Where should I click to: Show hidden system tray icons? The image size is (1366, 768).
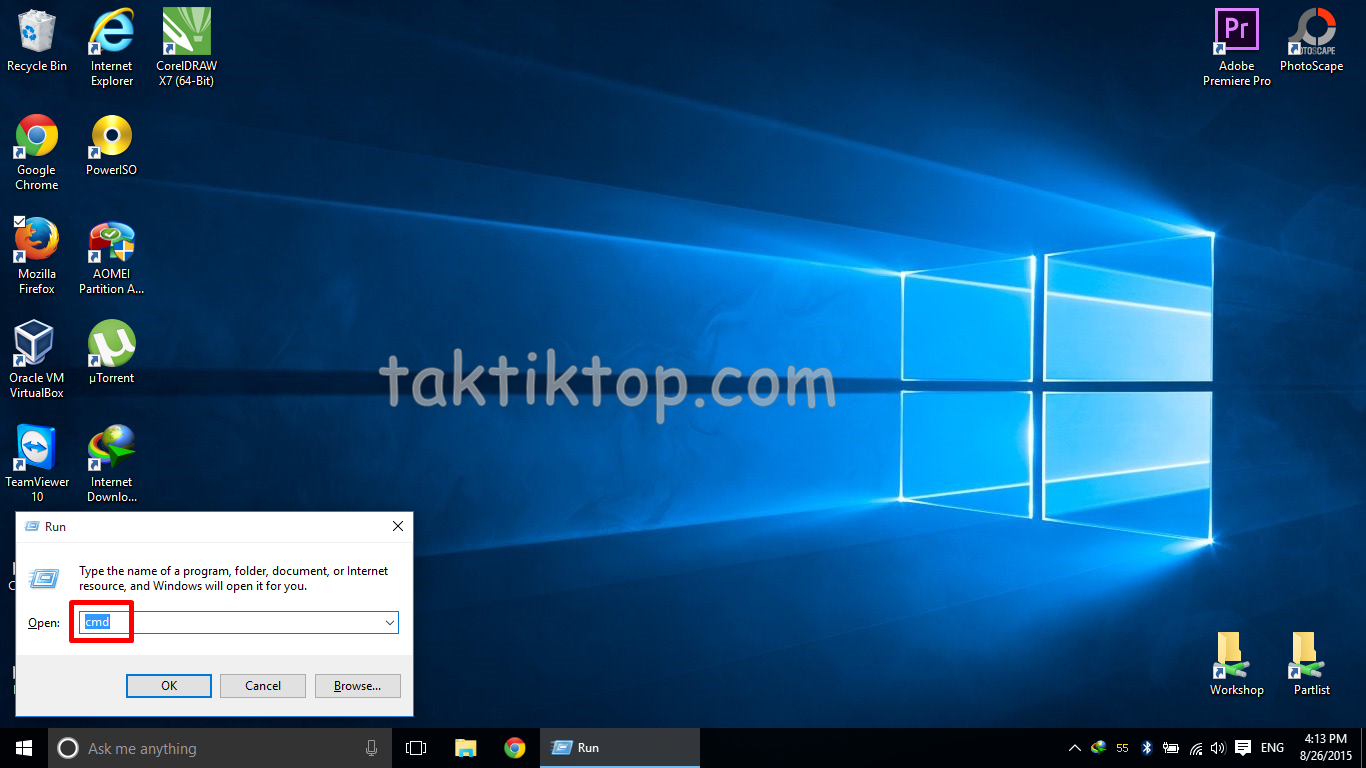[1075, 748]
